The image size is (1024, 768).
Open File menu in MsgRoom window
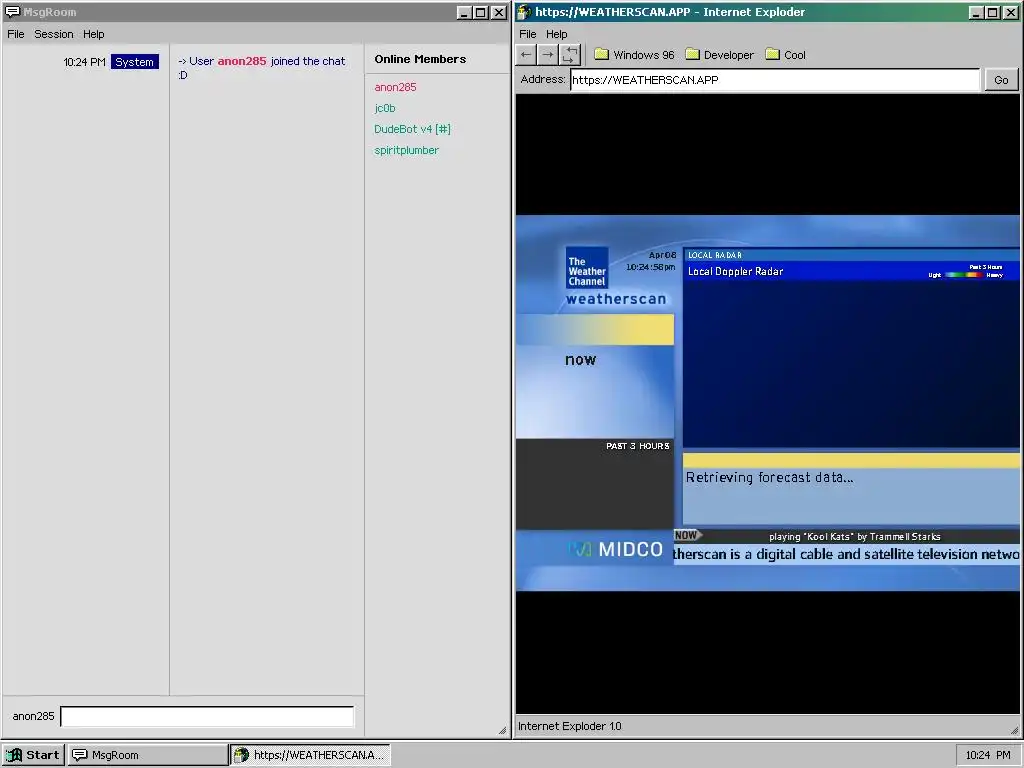pyautogui.click(x=16, y=34)
